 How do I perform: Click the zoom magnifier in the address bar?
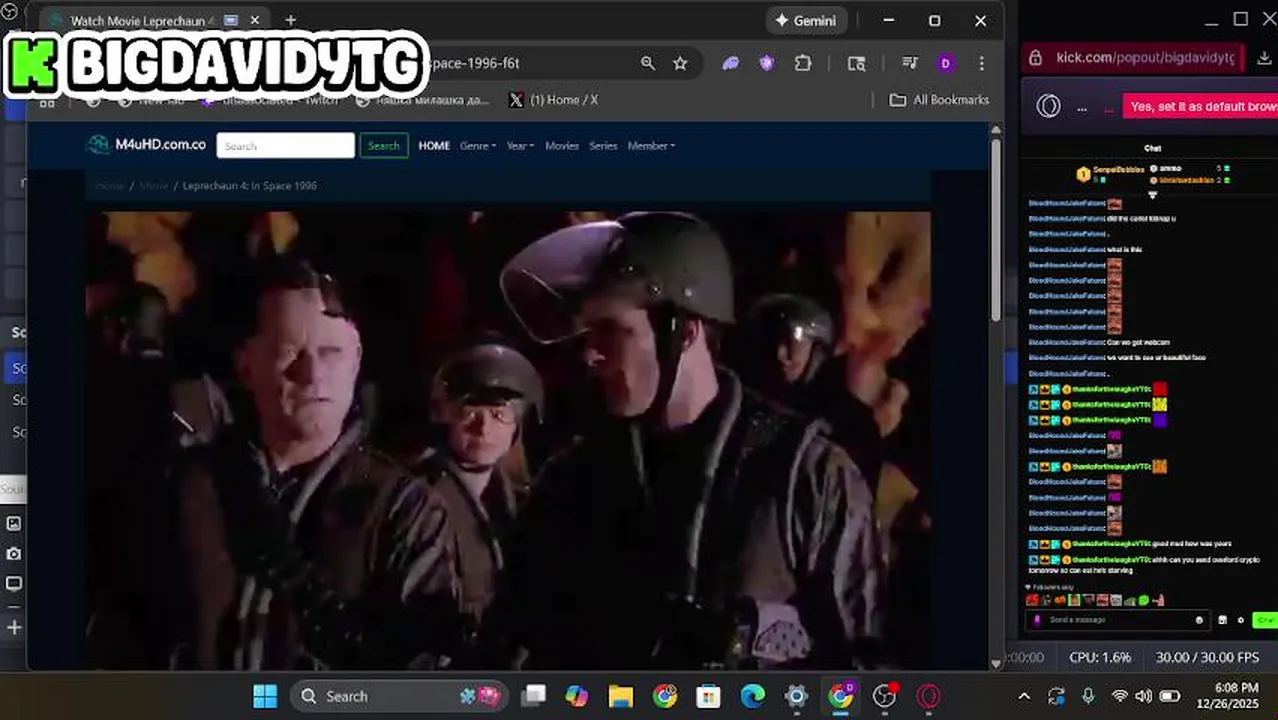[648, 63]
